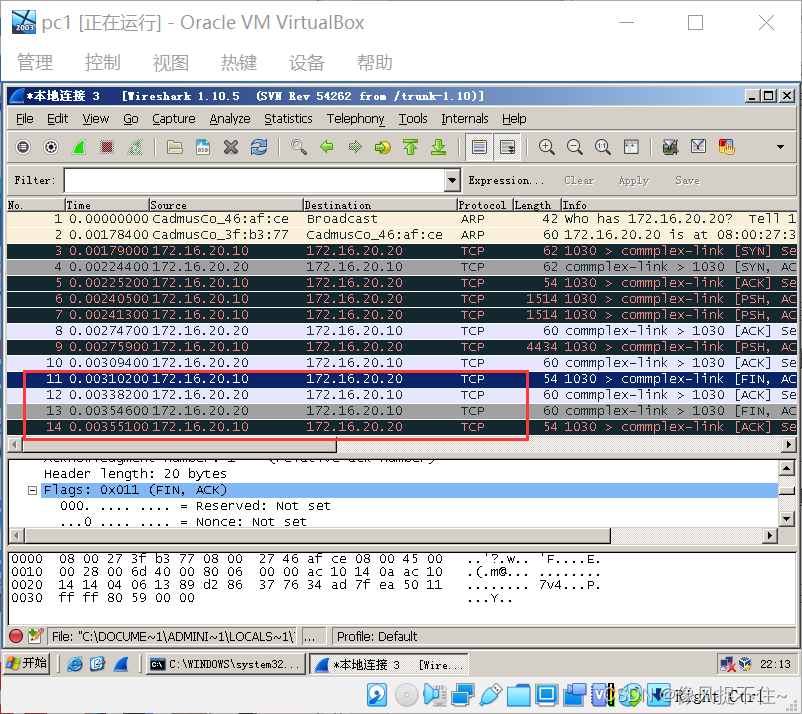802x714 pixels.
Task: Go forward in packet history arrow
Action: tap(354, 147)
